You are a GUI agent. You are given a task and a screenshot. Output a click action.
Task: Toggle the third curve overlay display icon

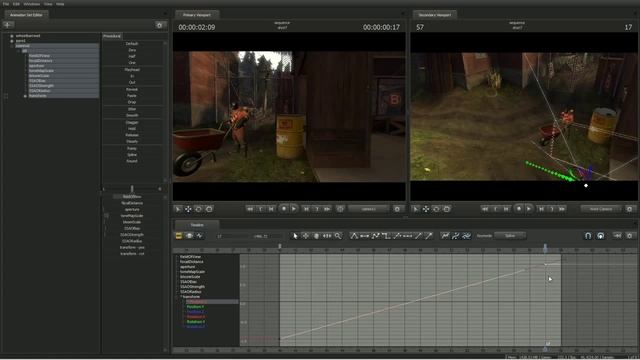[466, 236]
